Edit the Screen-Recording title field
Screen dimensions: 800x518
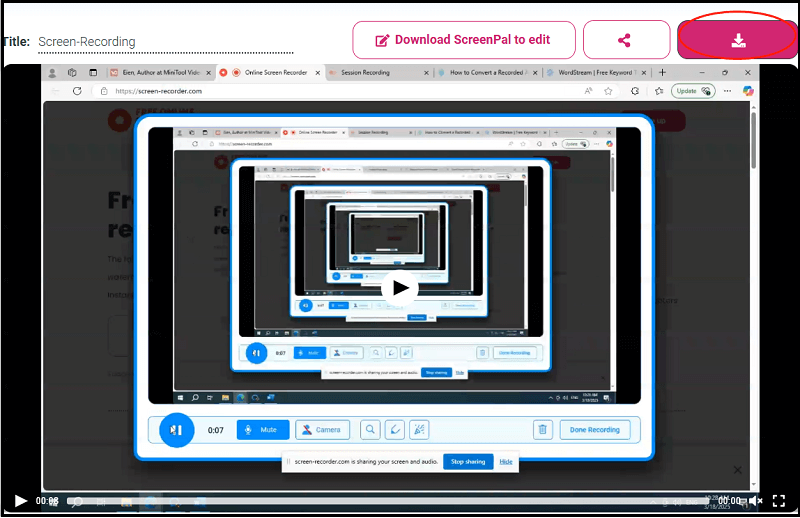click(165, 42)
